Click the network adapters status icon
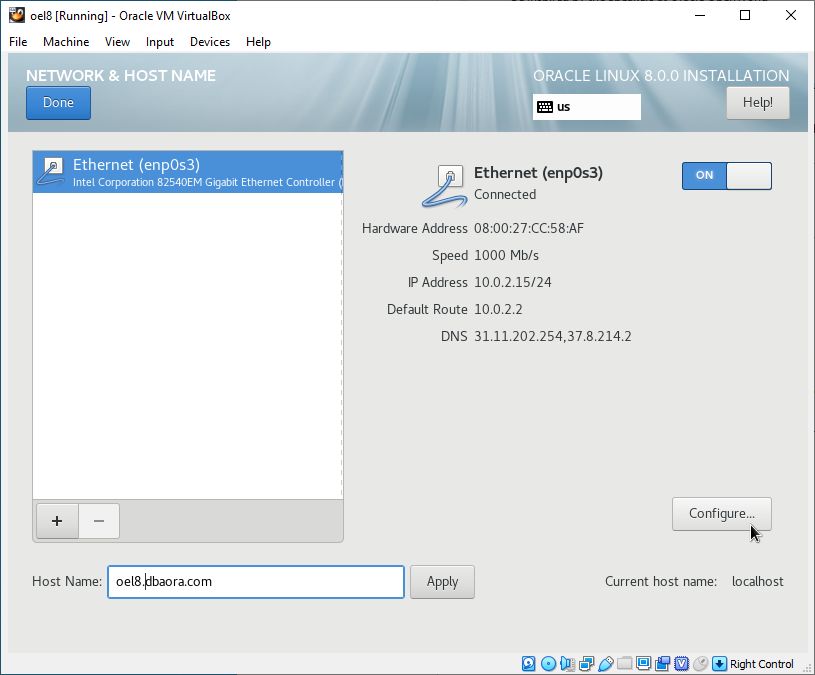Screen dimensions: 815x675 click(x=587, y=664)
